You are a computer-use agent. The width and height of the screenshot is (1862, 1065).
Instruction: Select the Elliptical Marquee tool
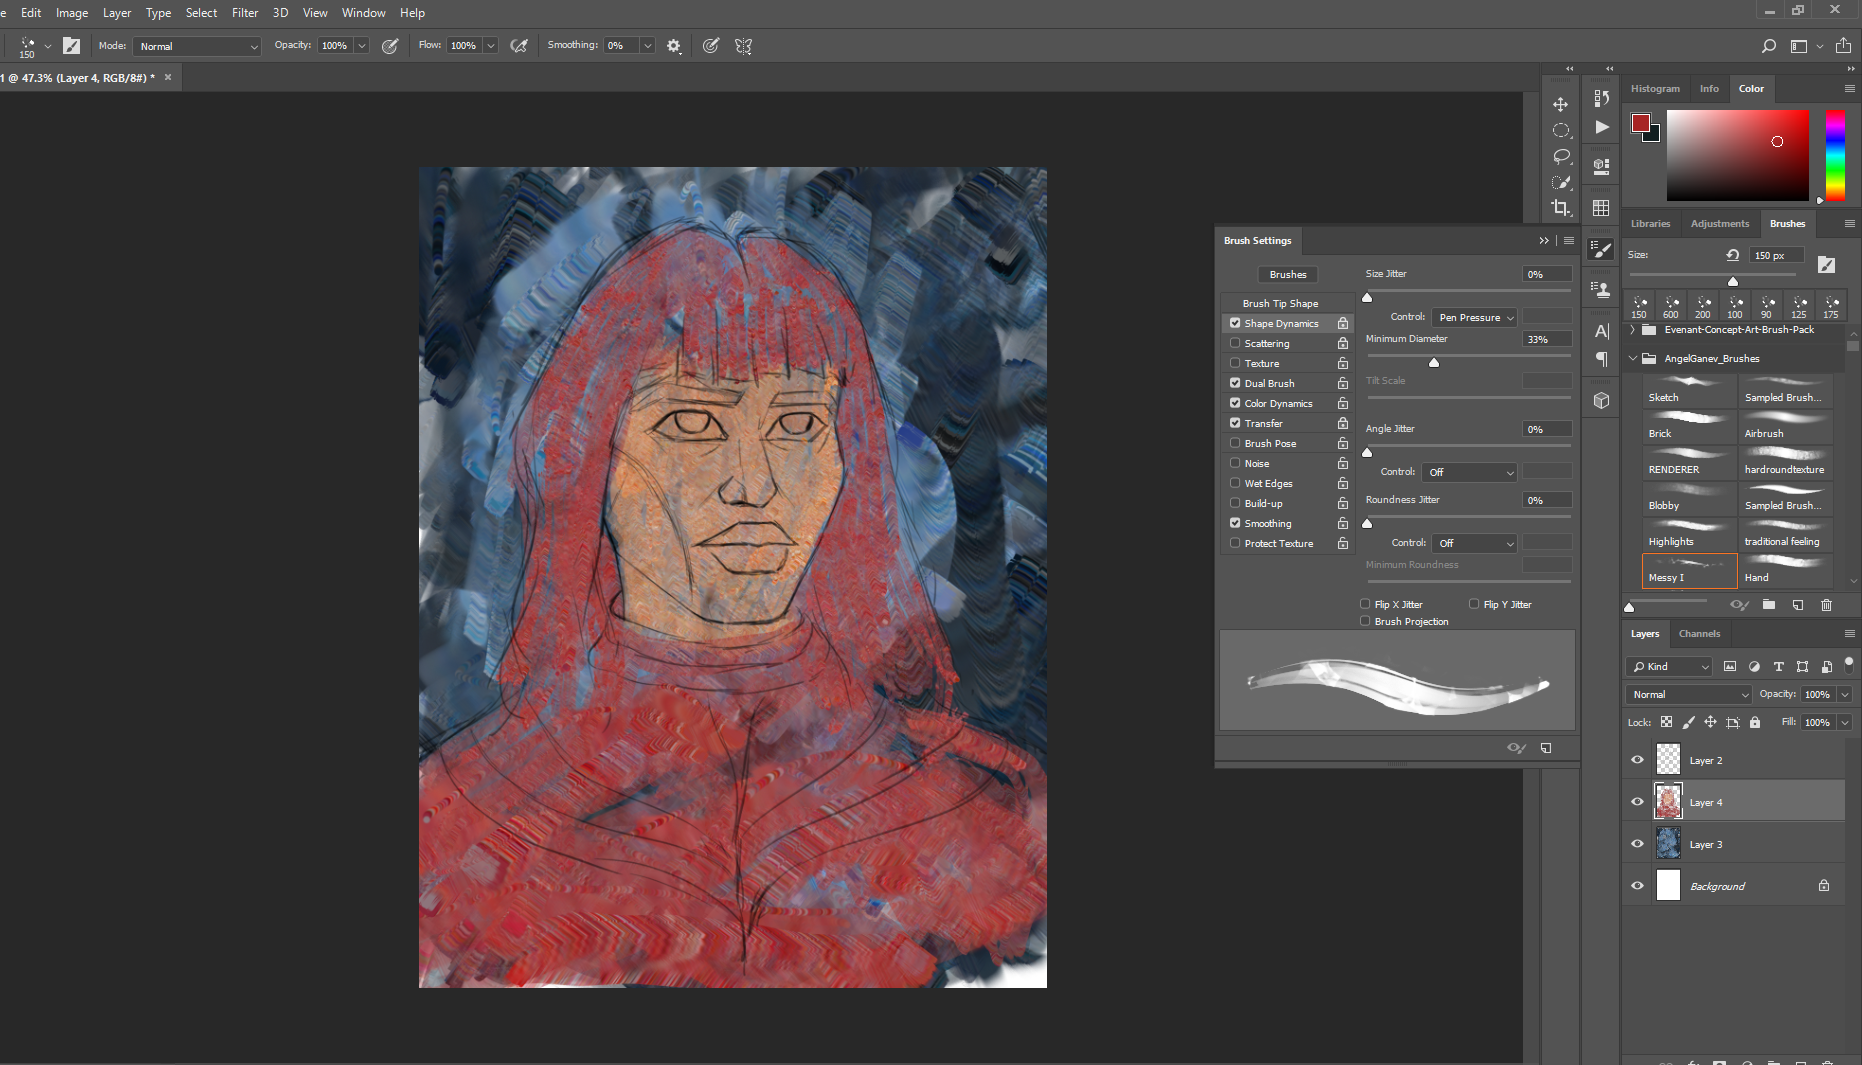pyautogui.click(x=1560, y=130)
